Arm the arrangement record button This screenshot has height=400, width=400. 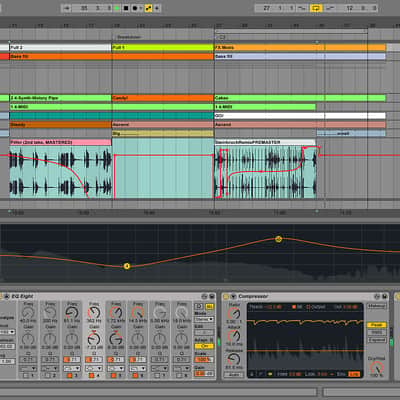(134, 8)
